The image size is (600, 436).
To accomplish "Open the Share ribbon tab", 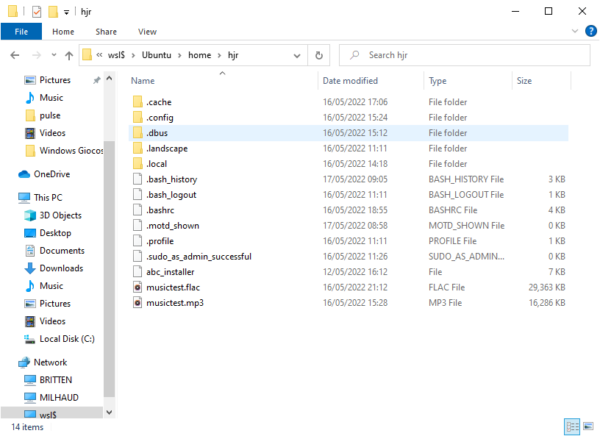I will point(106,32).
